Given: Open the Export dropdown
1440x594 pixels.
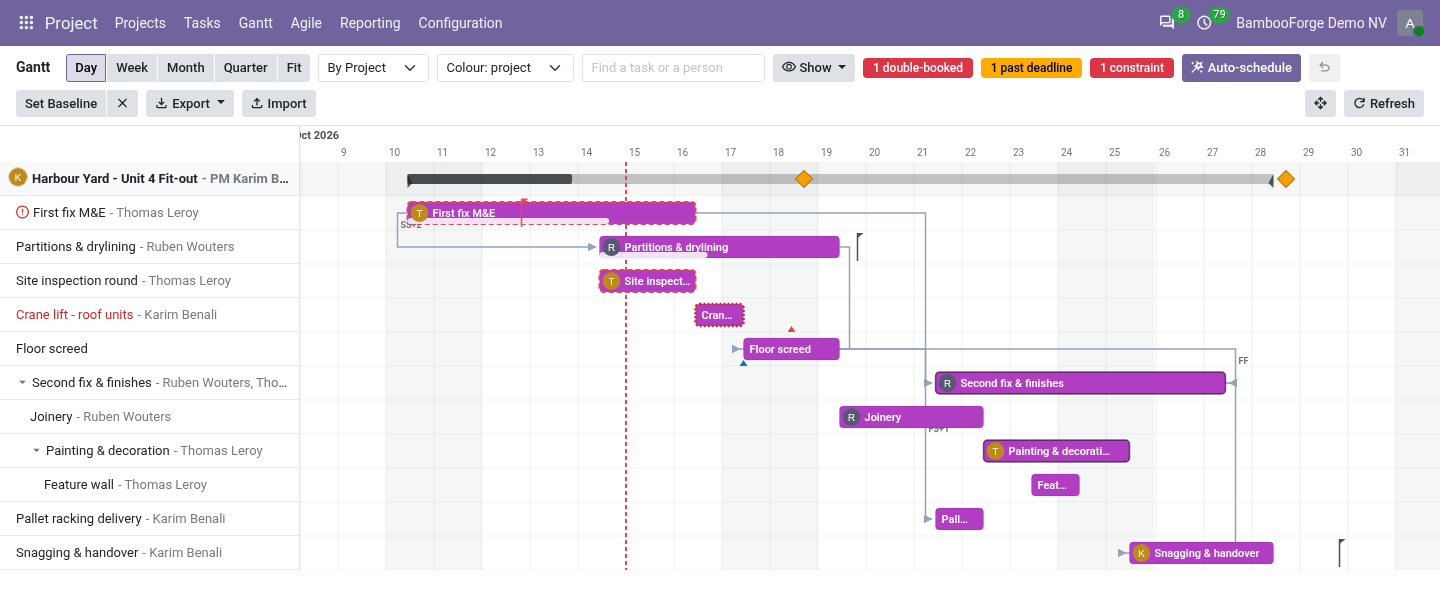Looking at the screenshot, I should pos(190,103).
